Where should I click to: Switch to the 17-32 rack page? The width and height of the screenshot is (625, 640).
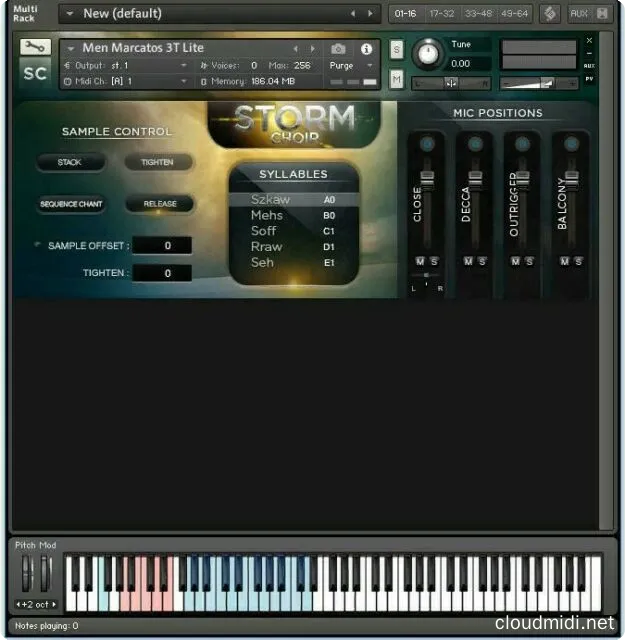[440, 13]
